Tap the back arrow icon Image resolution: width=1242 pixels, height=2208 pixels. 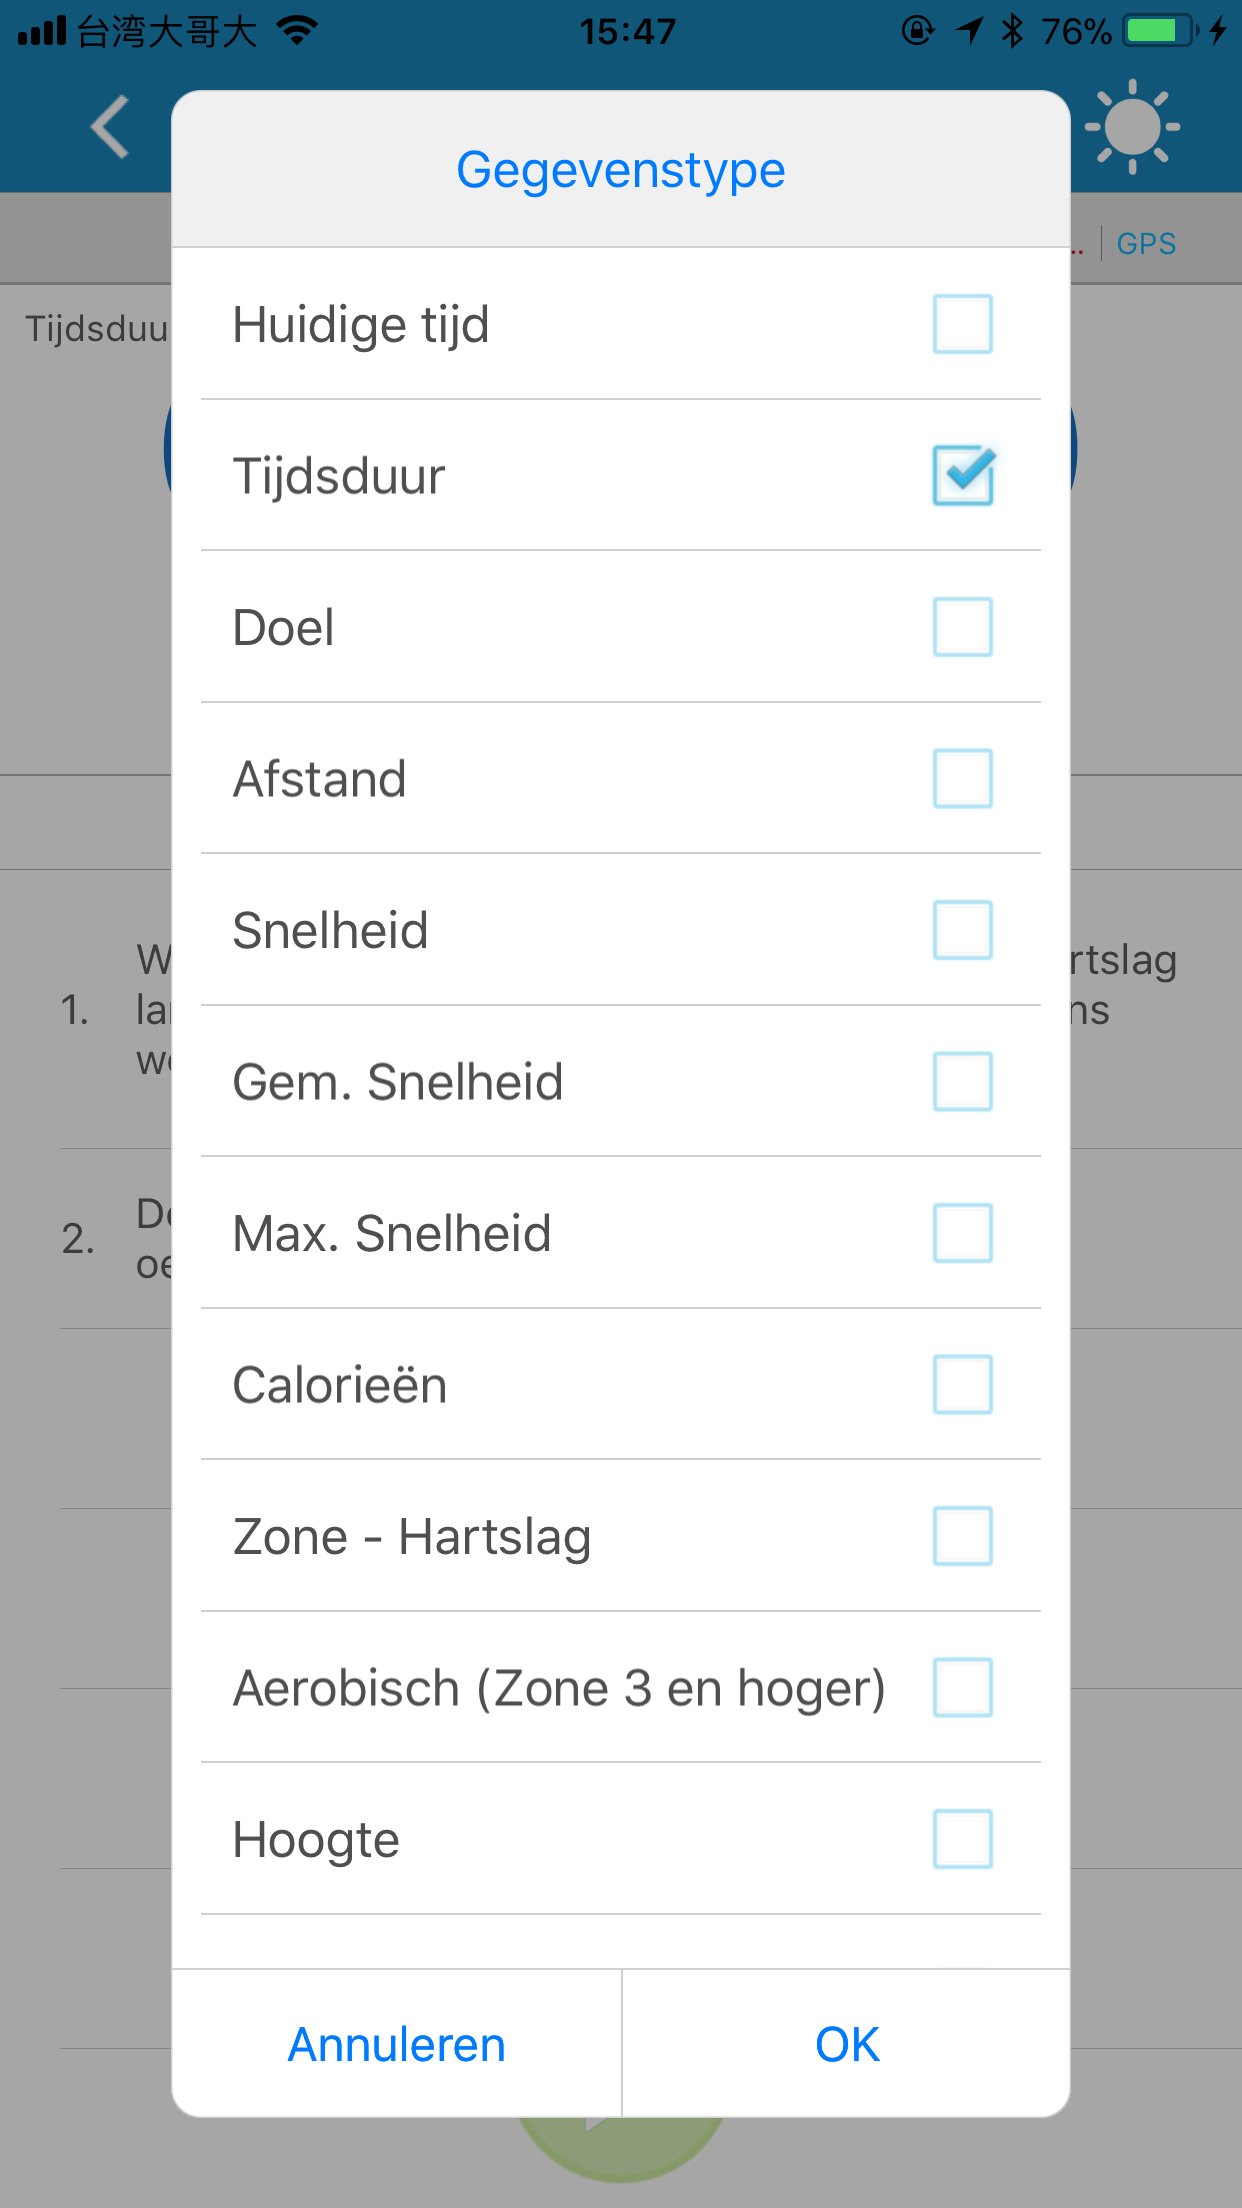click(x=110, y=127)
